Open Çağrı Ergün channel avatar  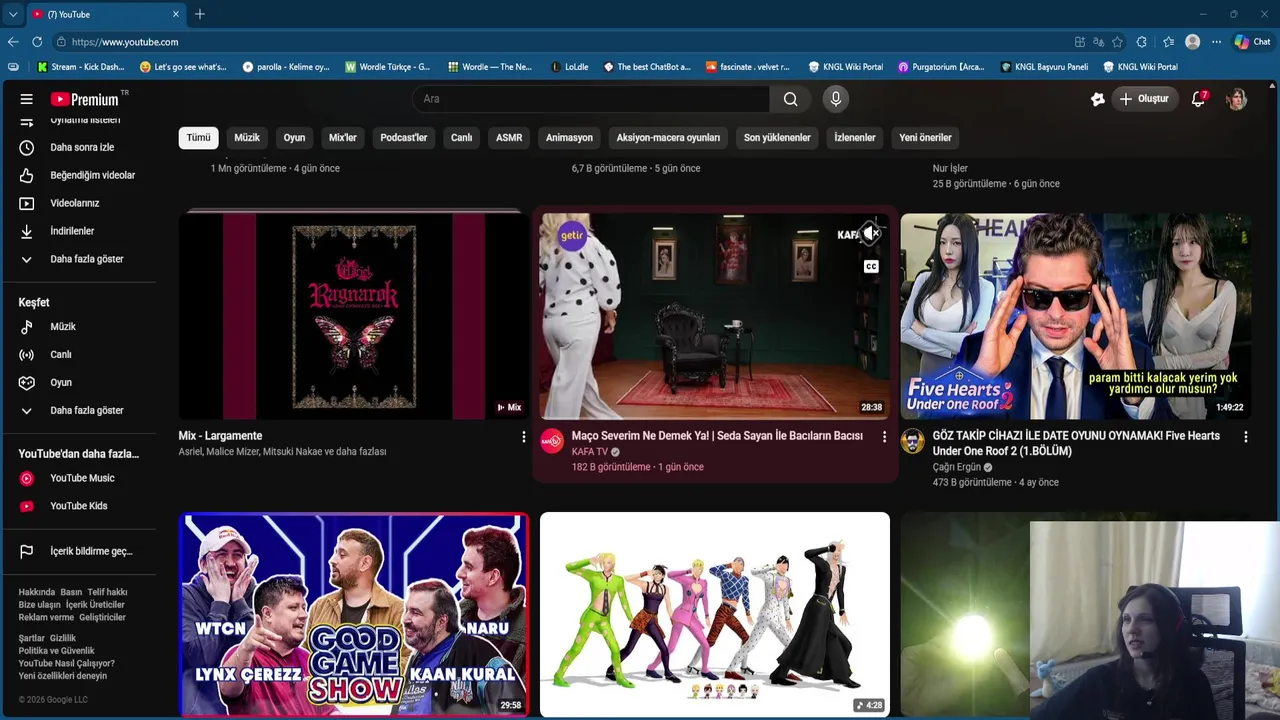(912, 441)
